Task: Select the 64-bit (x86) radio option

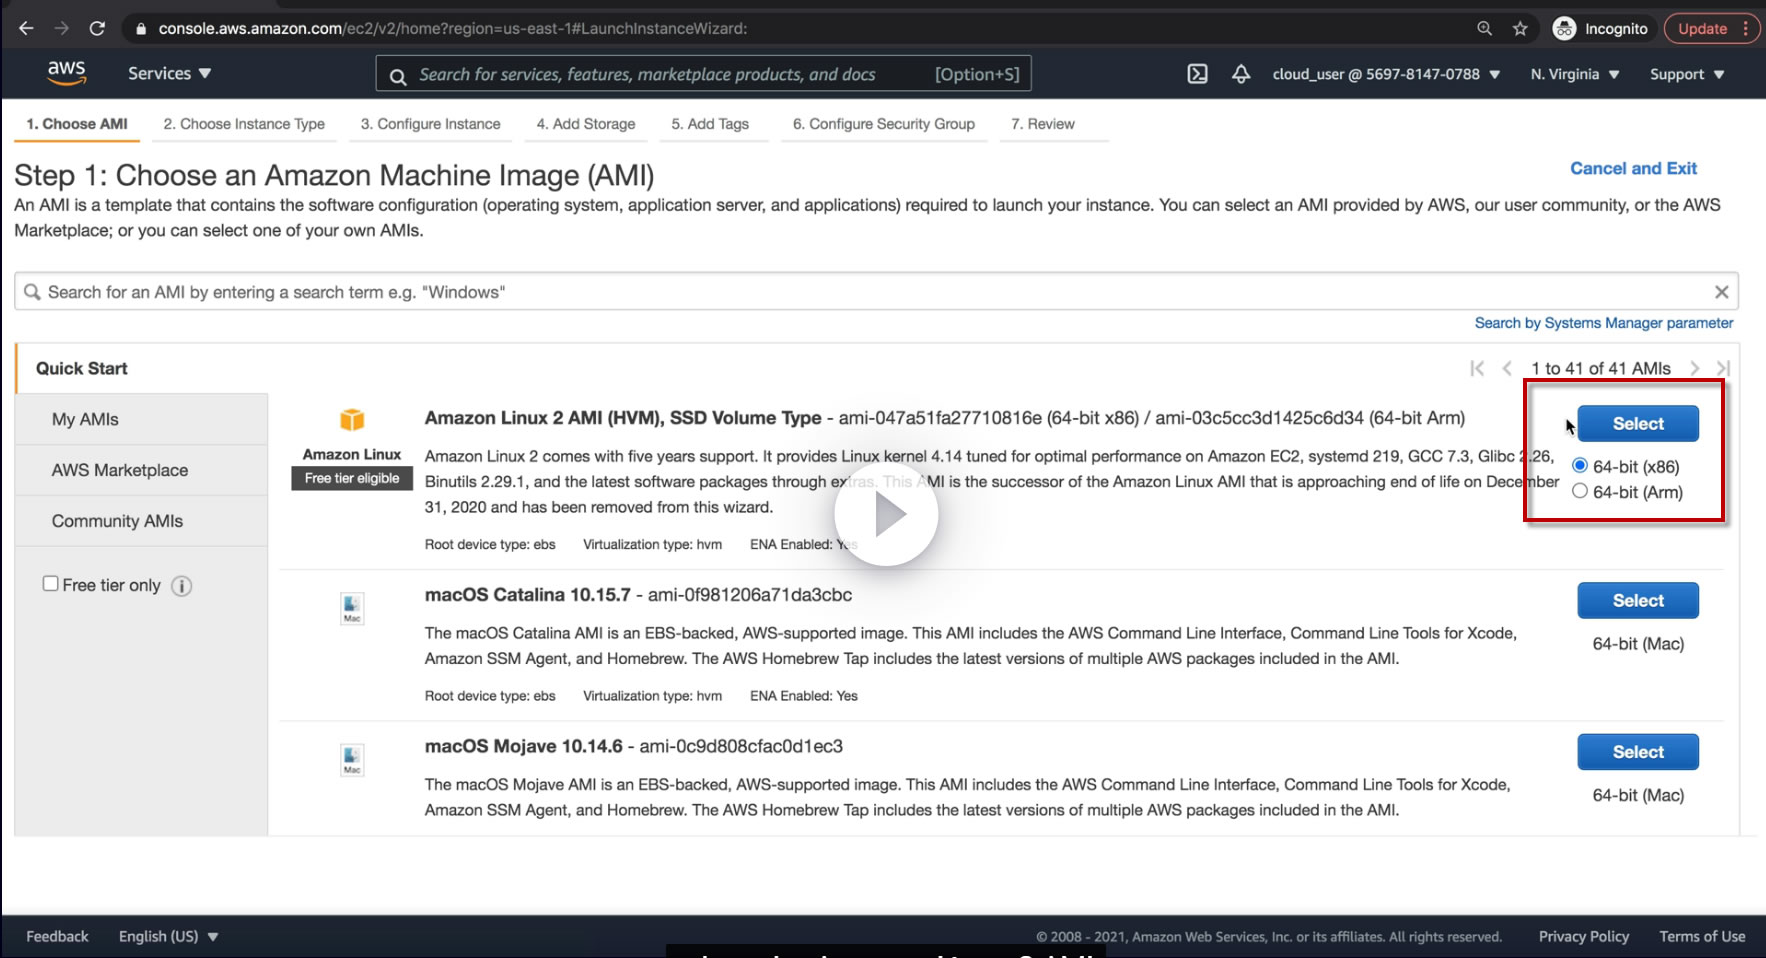Action: pos(1580,466)
